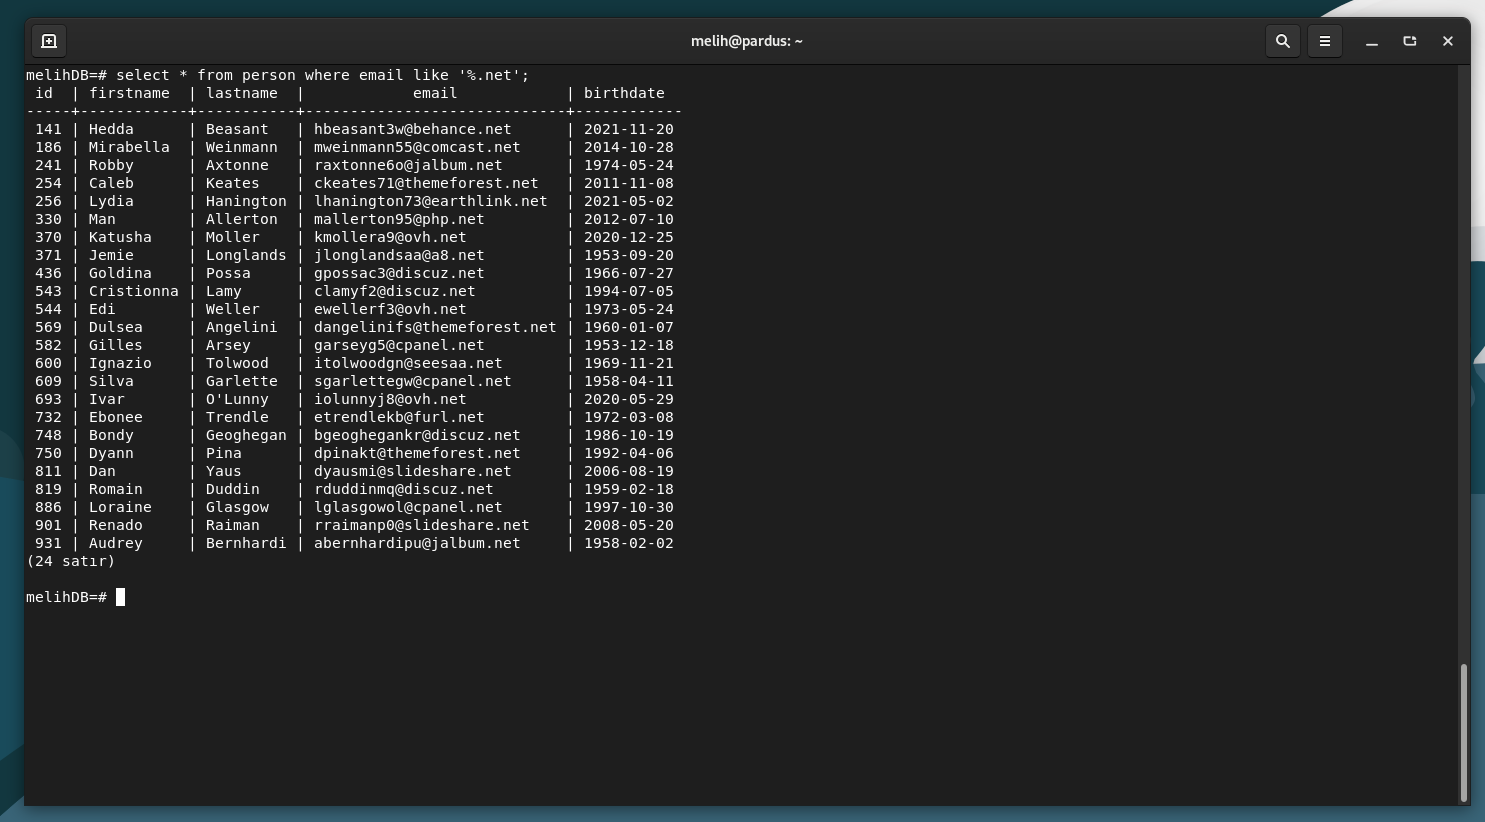Click the birthdate column header
Screen dimensions: 1485x822
(x=624, y=93)
